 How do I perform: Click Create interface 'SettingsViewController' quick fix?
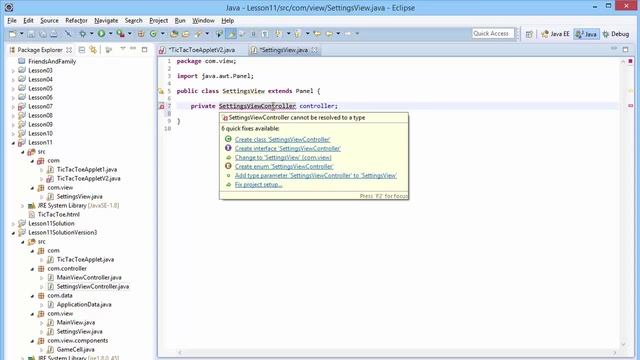288,149
